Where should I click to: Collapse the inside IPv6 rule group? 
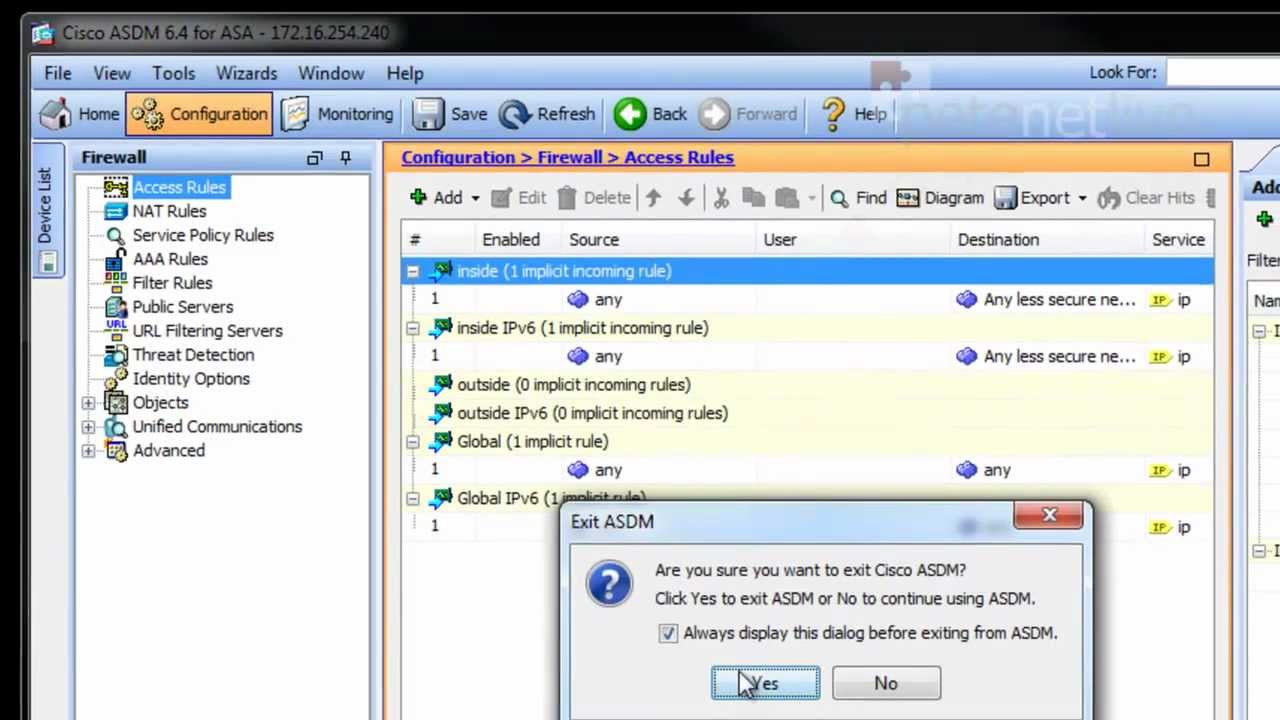(412, 328)
